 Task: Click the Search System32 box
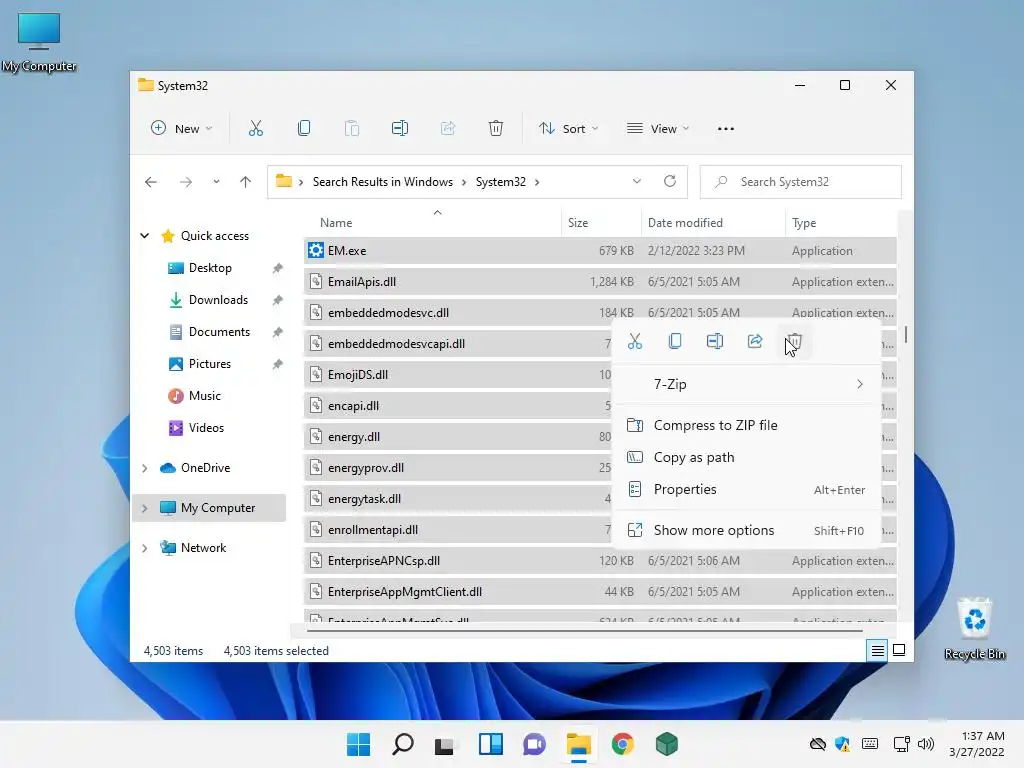tap(801, 182)
